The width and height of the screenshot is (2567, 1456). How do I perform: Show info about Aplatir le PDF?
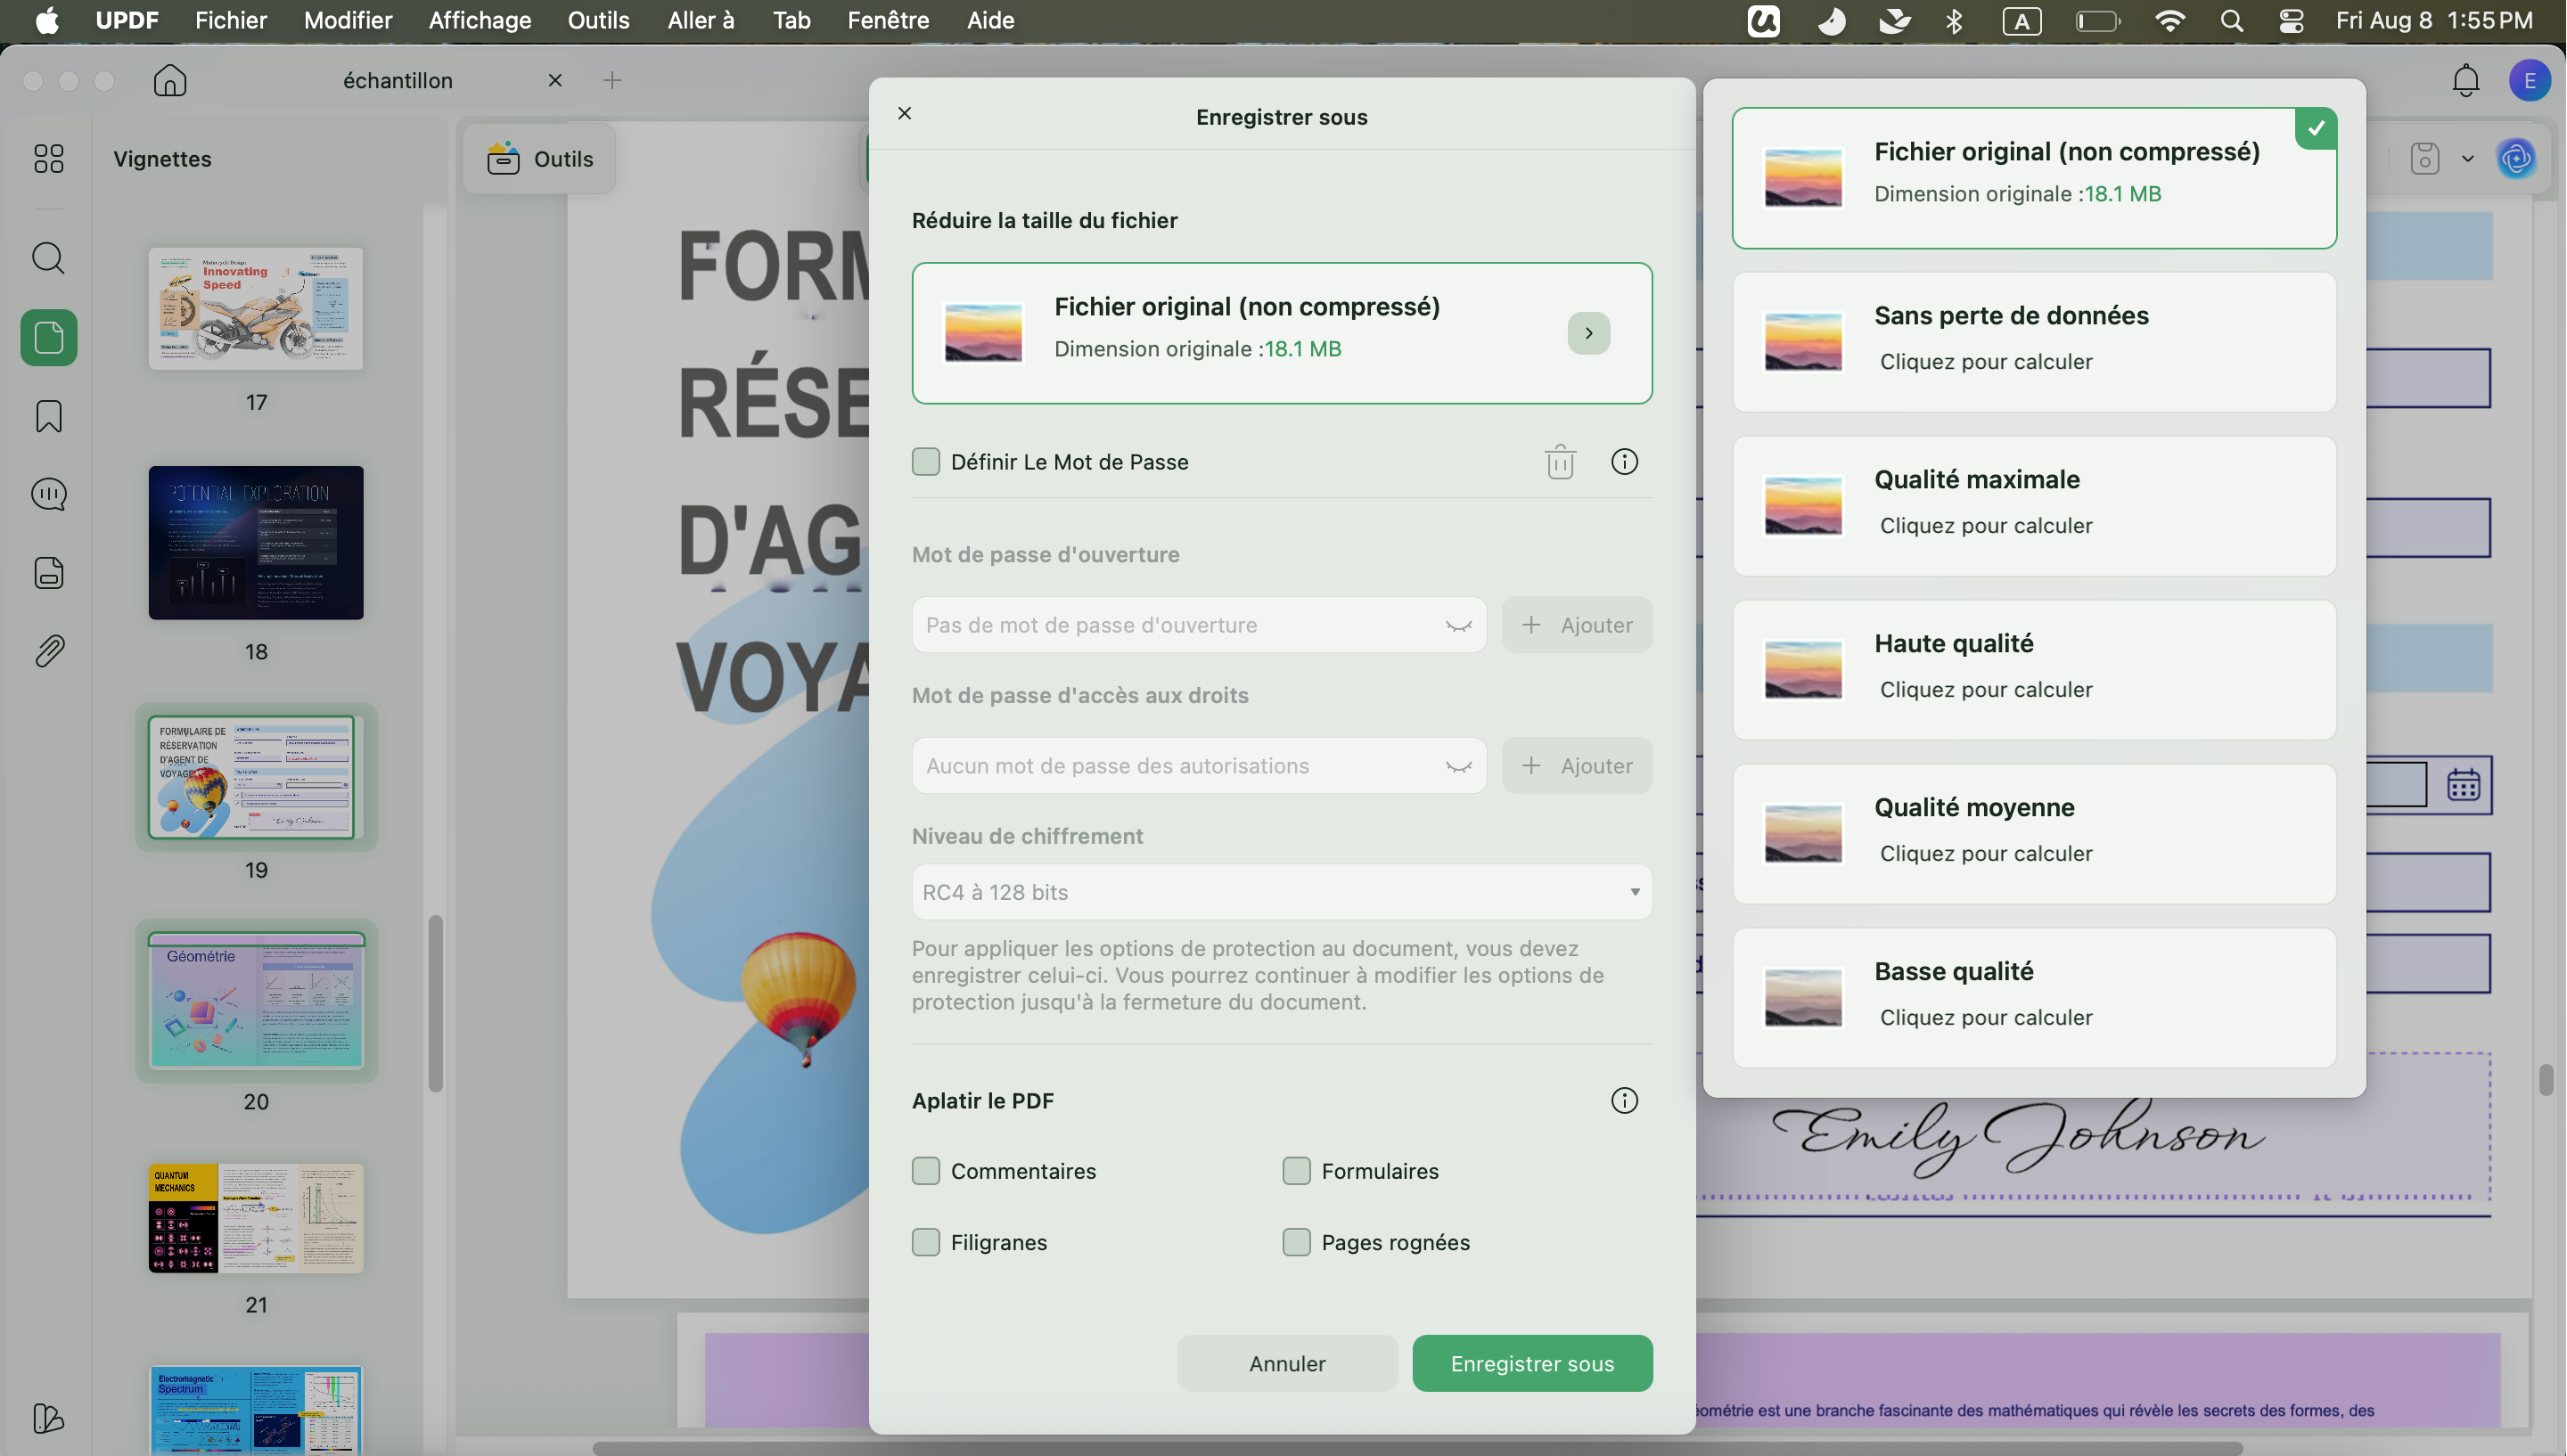tap(1624, 1100)
